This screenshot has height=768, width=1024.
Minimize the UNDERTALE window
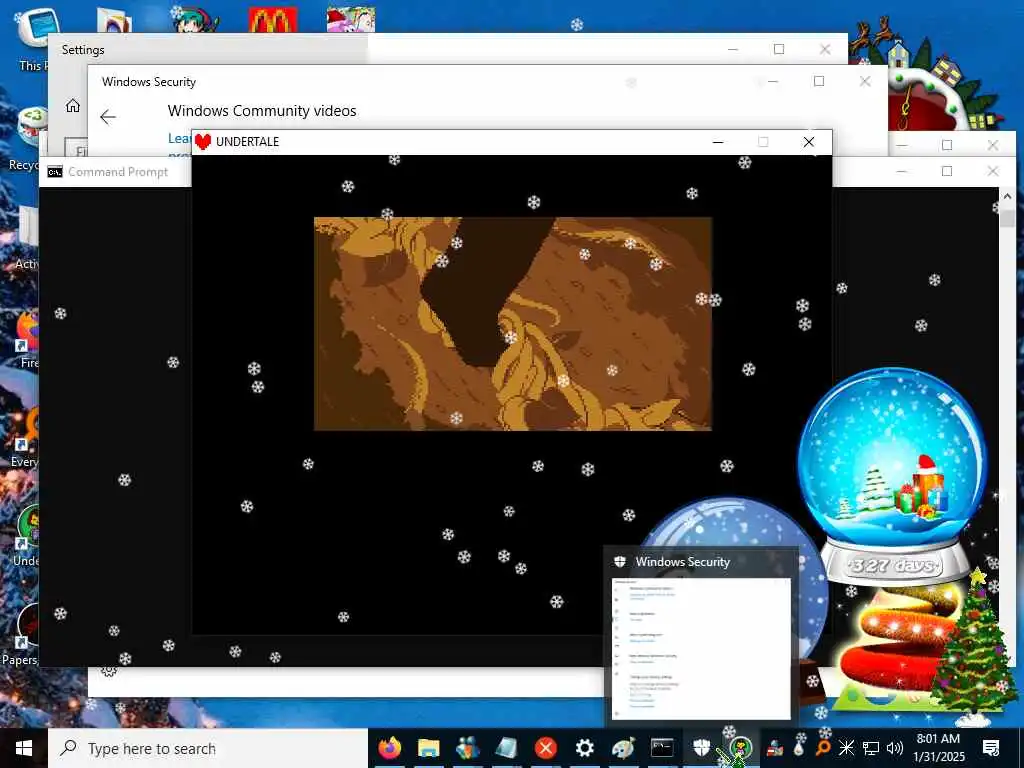pyautogui.click(x=718, y=142)
